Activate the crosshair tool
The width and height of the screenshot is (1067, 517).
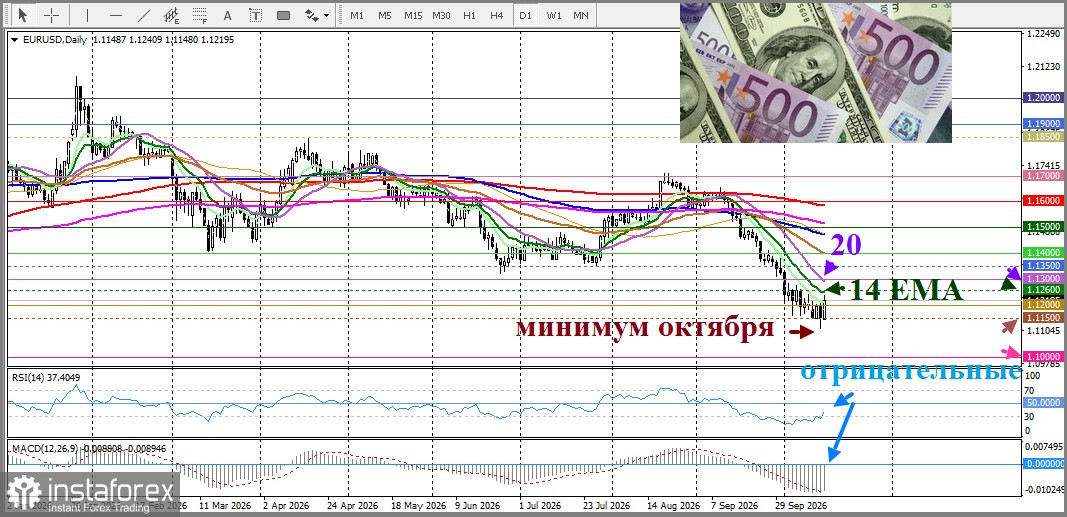pyautogui.click(x=52, y=14)
